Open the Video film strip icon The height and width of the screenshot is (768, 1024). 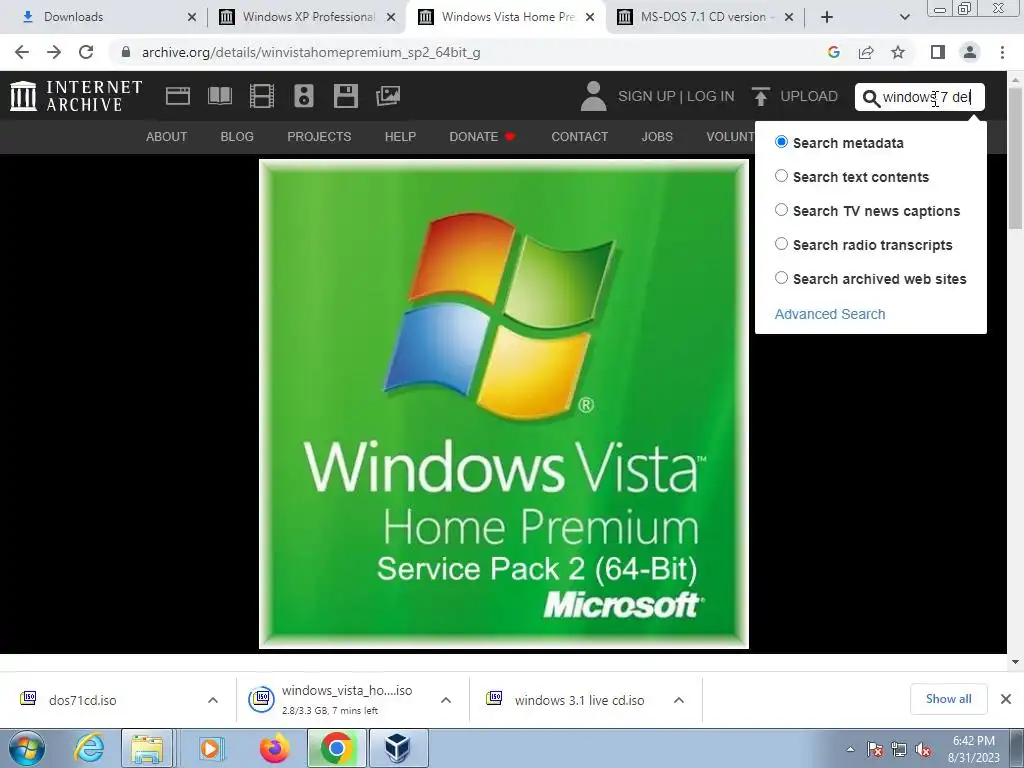(262, 96)
